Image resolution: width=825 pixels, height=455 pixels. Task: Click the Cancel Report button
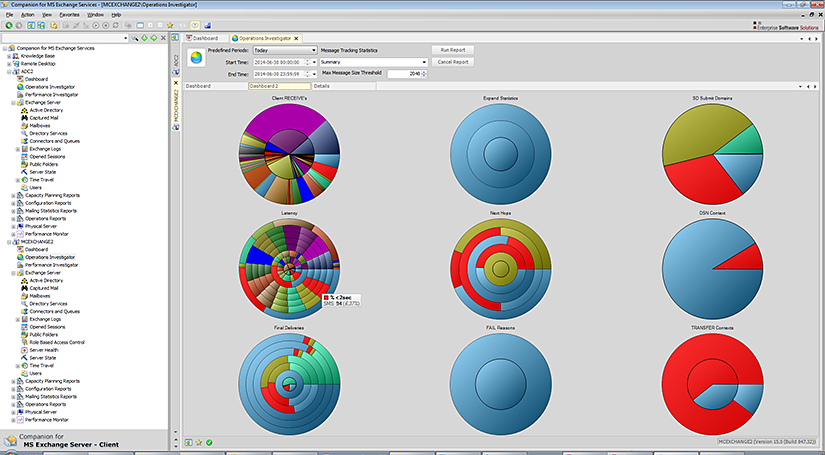(453, 62)
